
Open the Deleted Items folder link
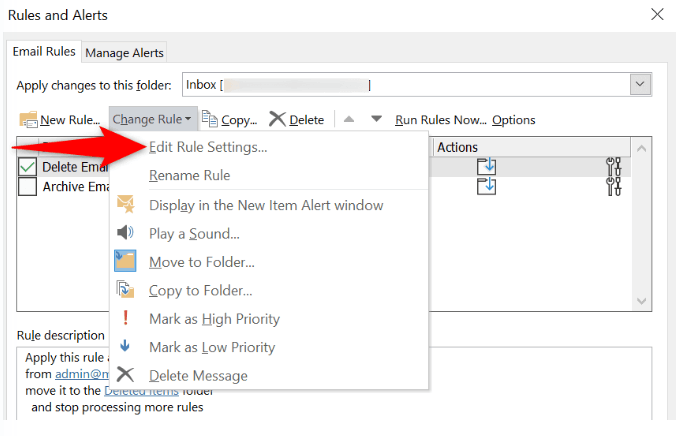click(x=141, y=391)
